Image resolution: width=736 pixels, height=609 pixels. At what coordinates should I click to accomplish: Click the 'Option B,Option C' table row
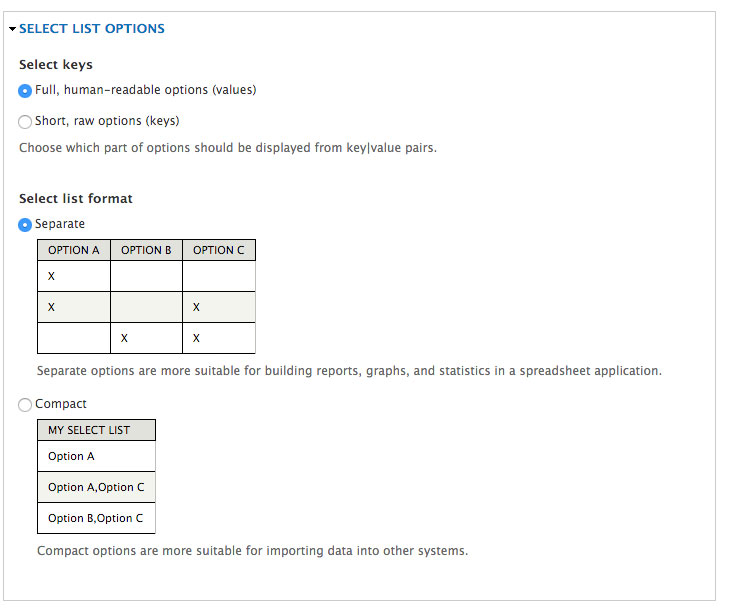coord(96,518)
